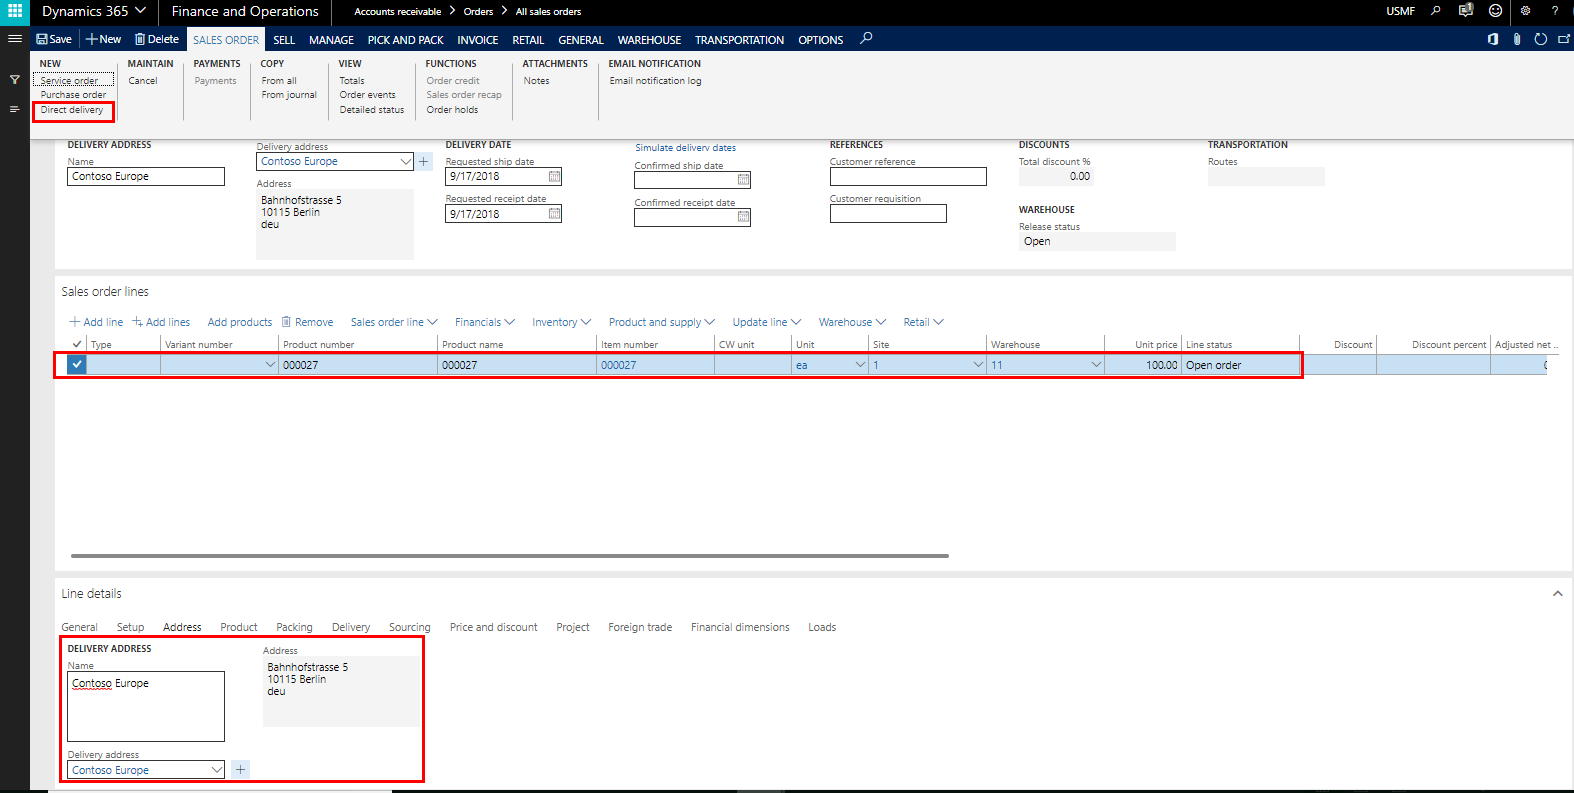Add multiple lines with Add lines
The image size is (1574, 793).
point(161,322)
